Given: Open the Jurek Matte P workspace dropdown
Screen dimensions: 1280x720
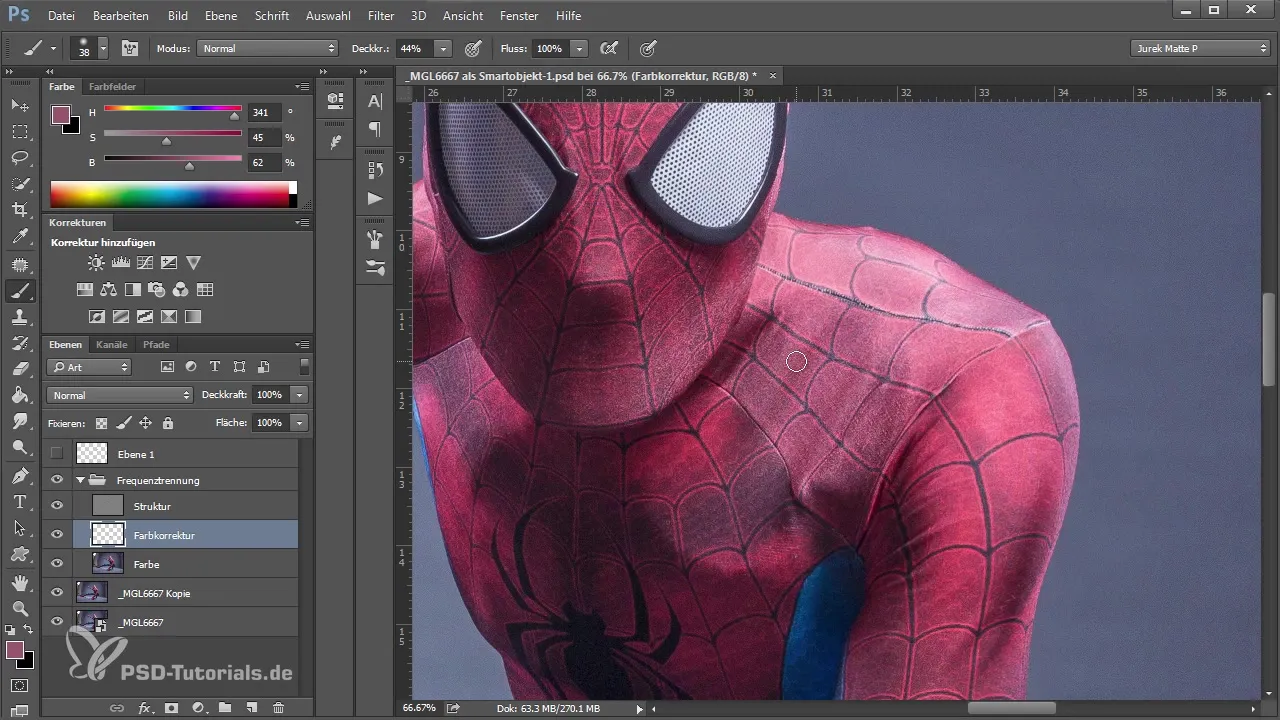Looking at the screenshot, I should pyautogui.click(x=1200, y=48).
